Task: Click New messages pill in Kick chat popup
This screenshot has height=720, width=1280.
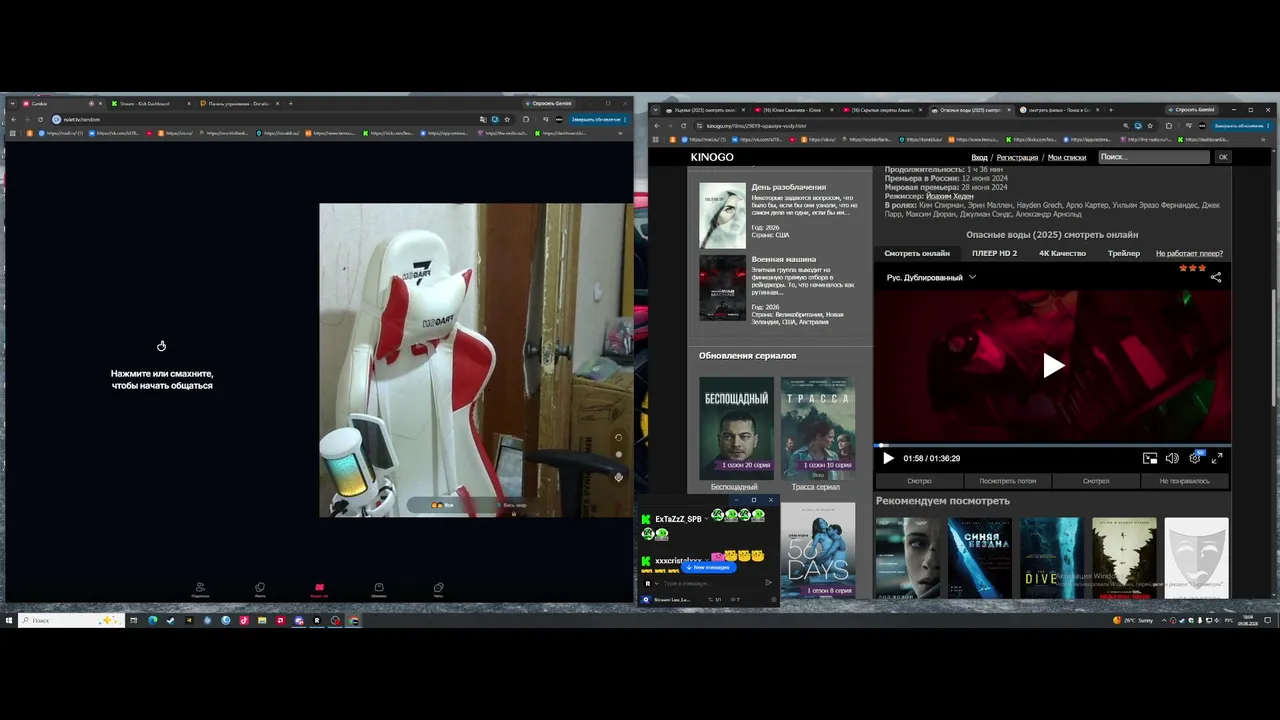Action: click(x=709, y=567)
